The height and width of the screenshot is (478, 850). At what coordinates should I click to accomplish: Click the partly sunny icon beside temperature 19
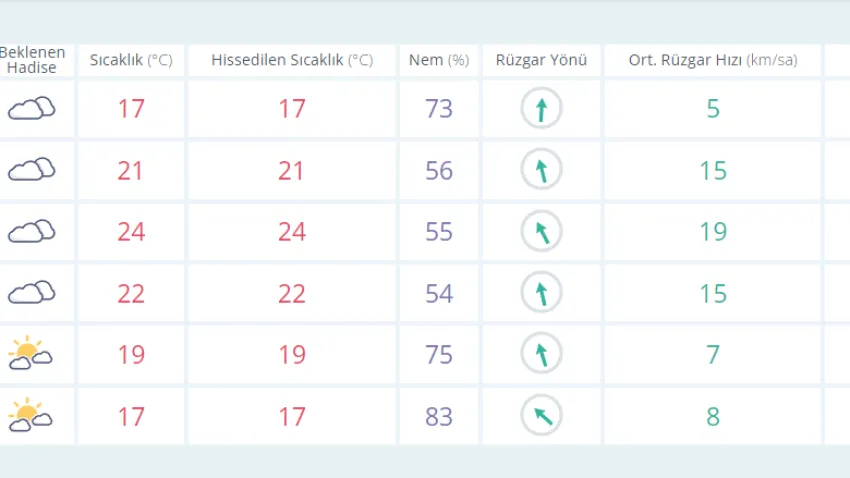click(x=30, y=354)
